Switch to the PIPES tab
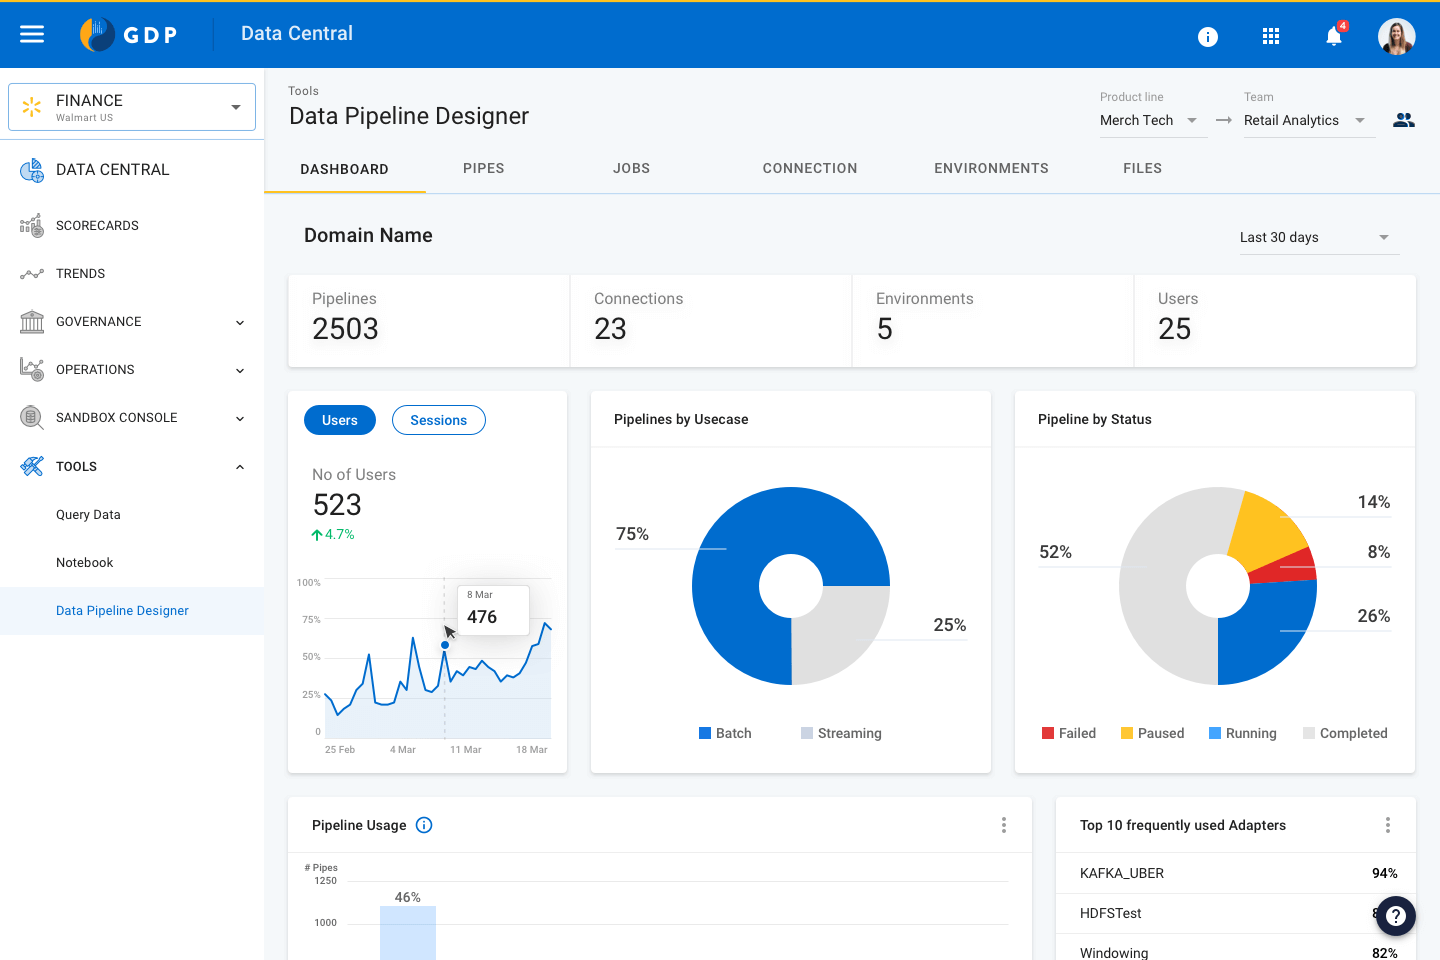1440x960 pixels. [x=484, y=168]
